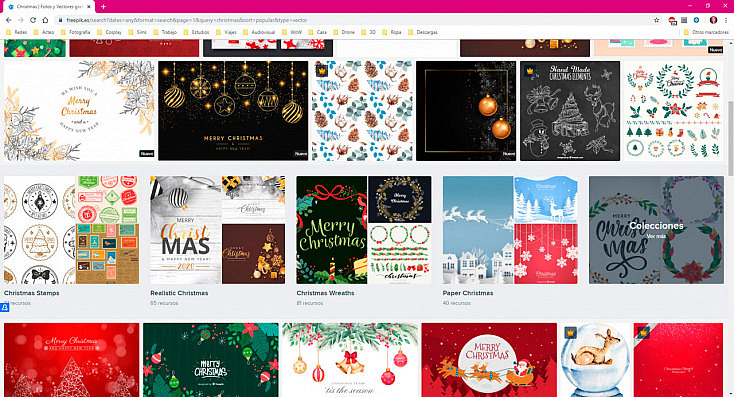Open the home page via house icon
Image resolution: width=734 pixels, height=397 pixels.
(x=45, y=20)
